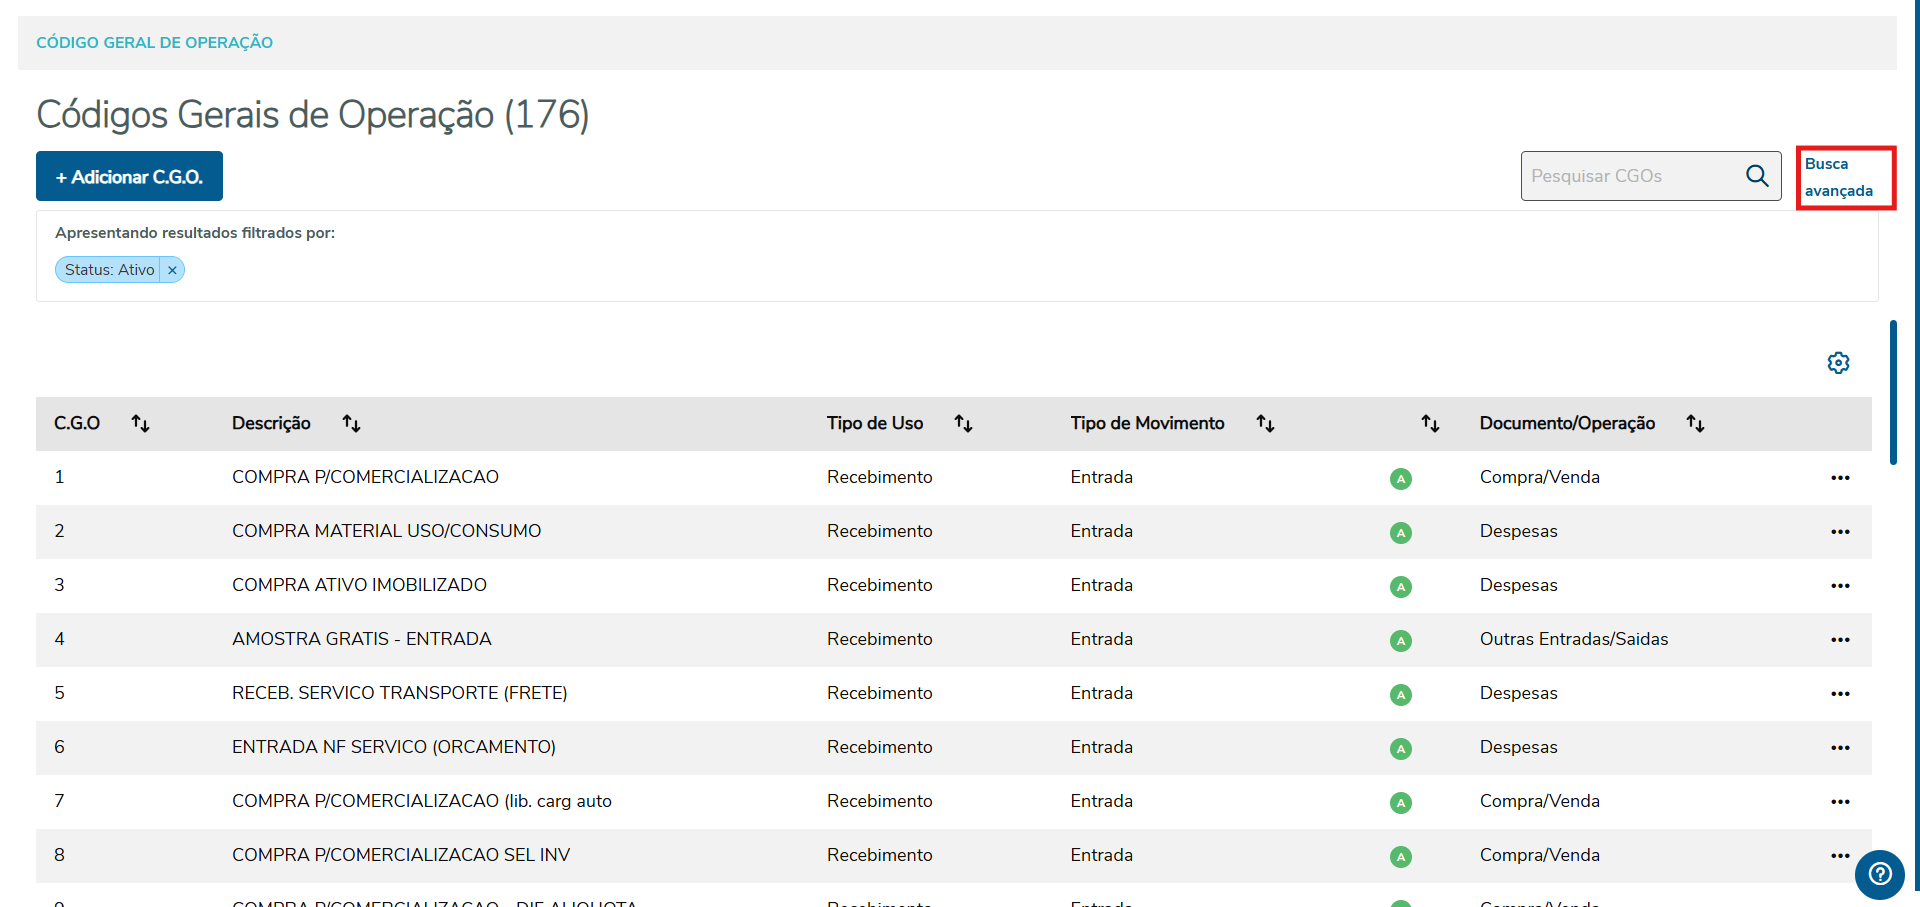The image size is (1920, 907).
Task: Click the active status badge for row 5
Action: (1401, 695)
